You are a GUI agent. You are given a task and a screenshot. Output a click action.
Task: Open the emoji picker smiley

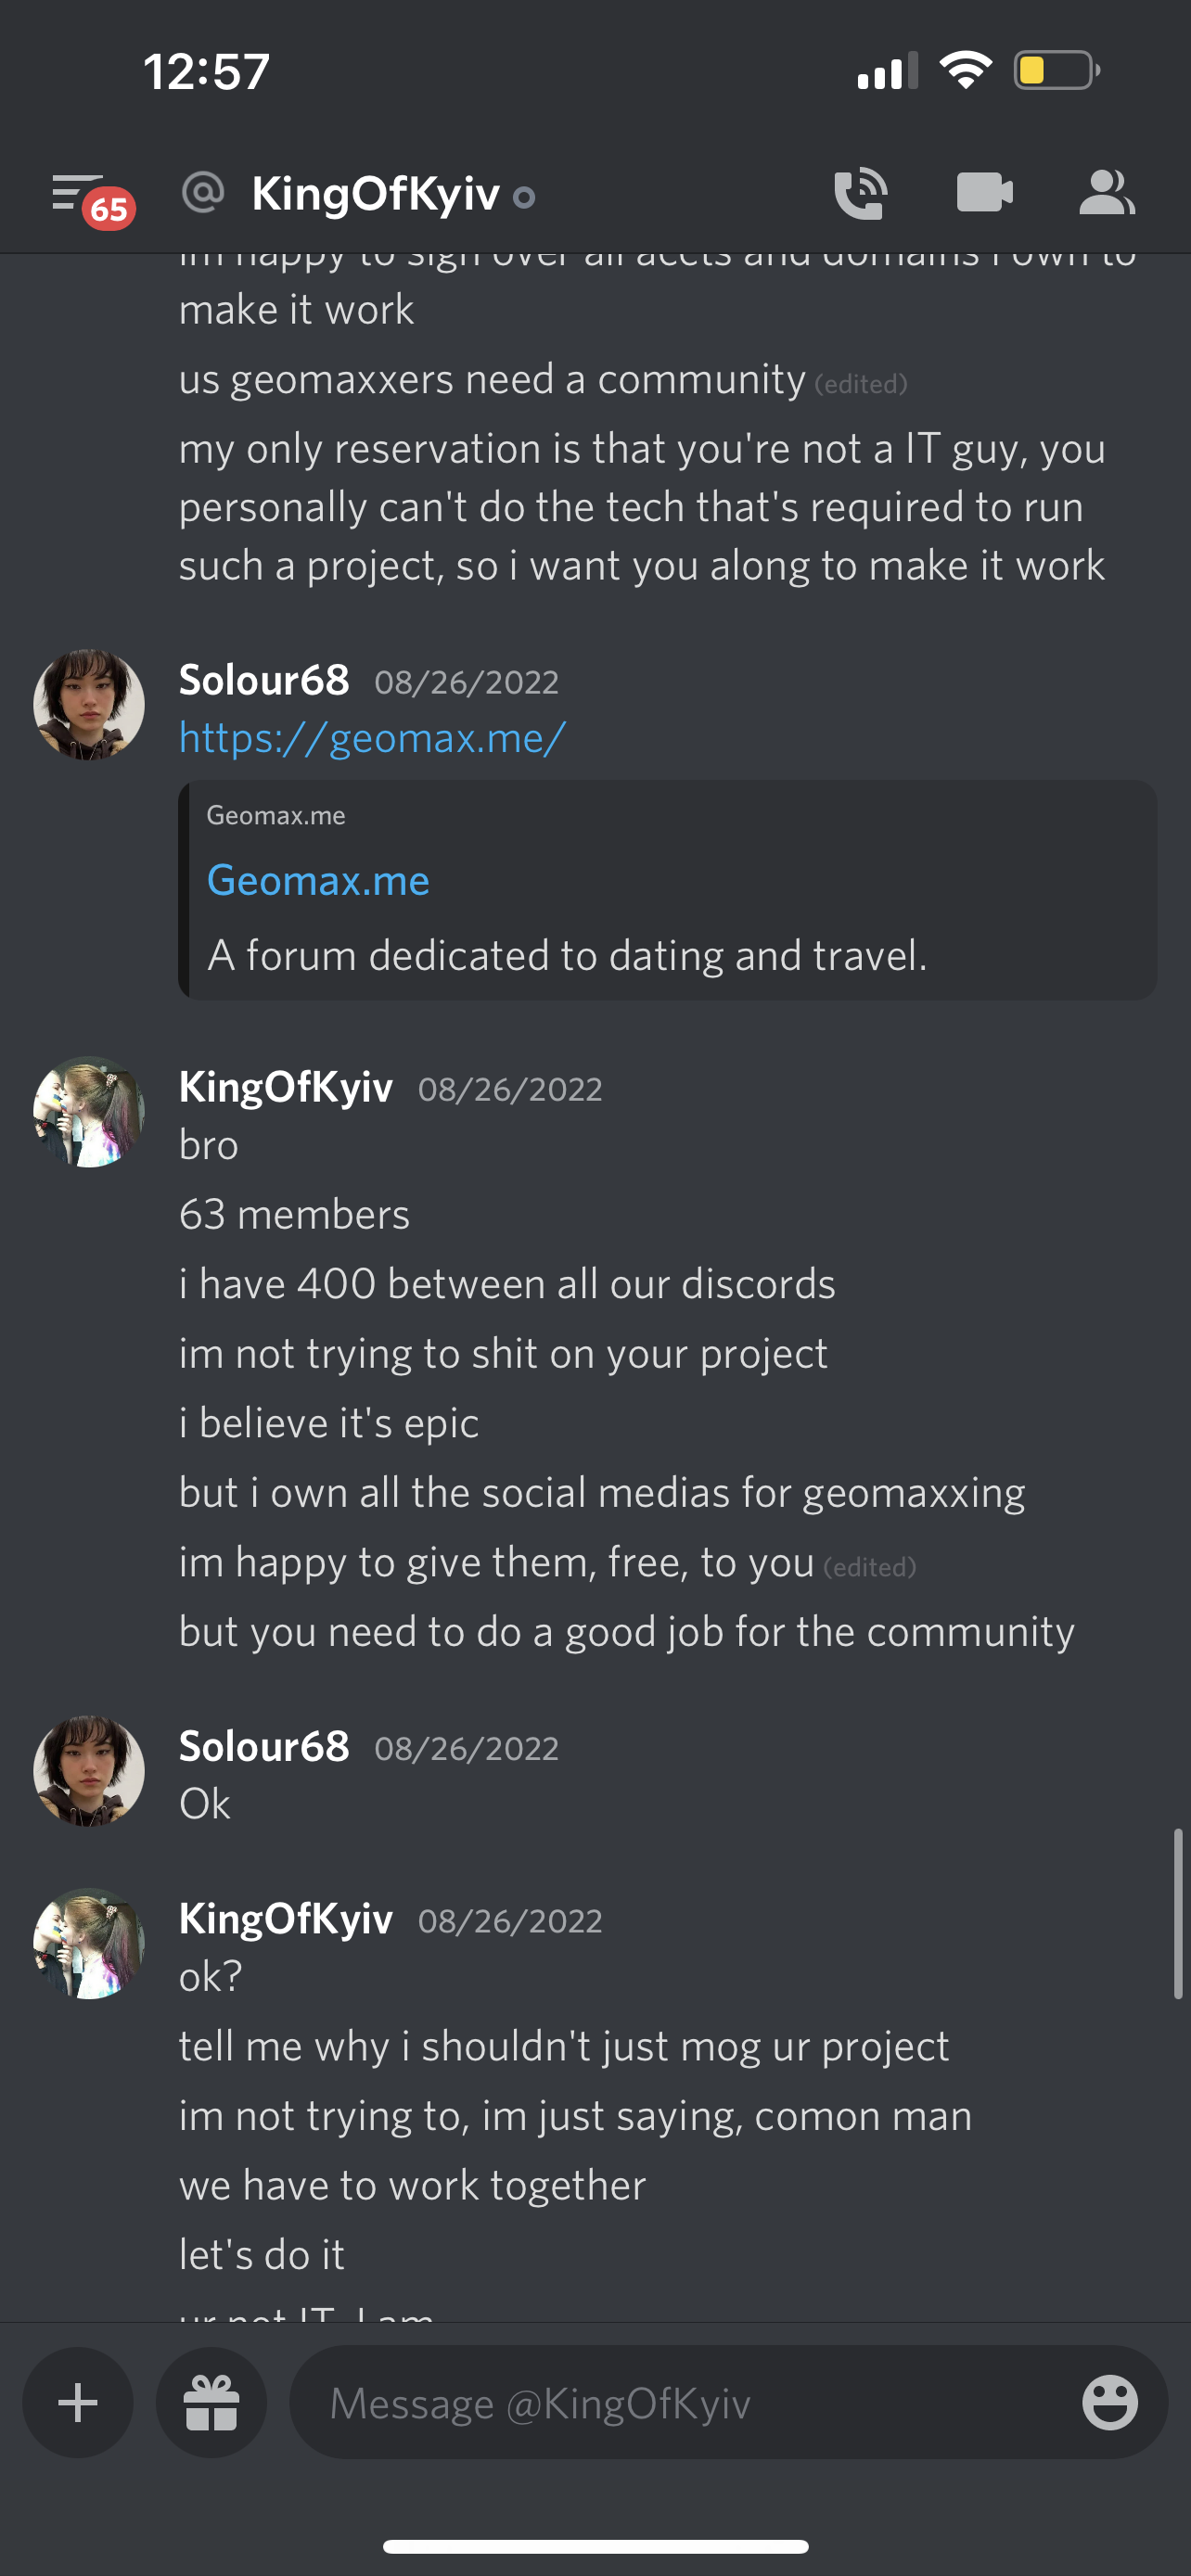[1110, 2402]
